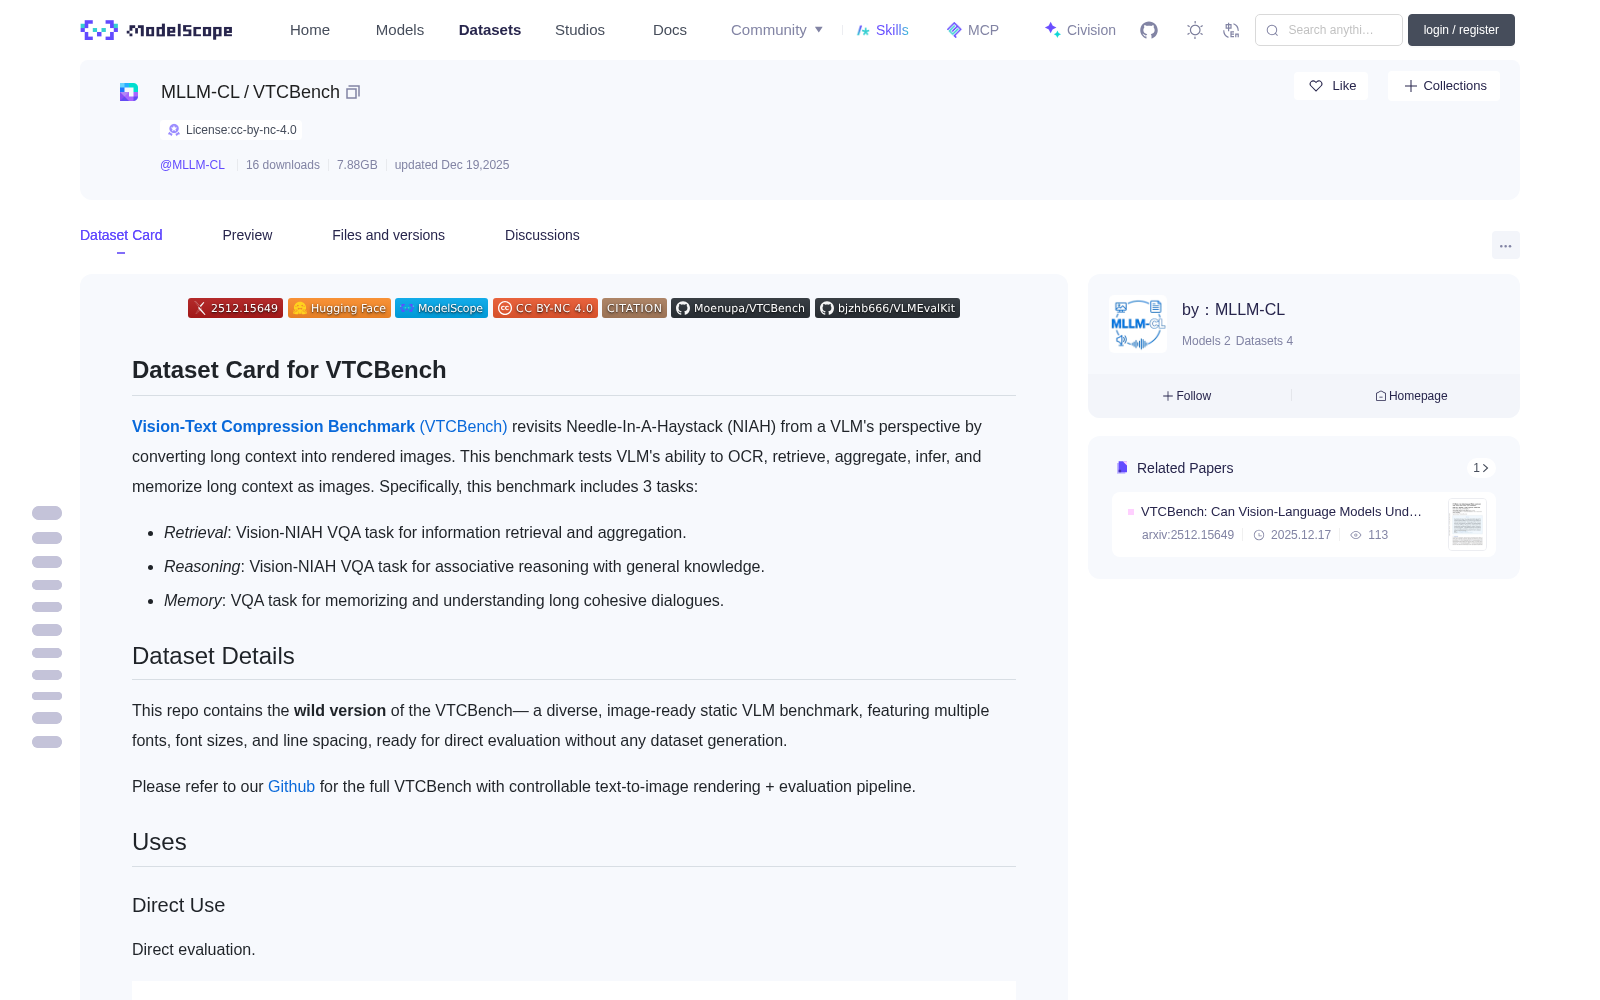Click the login / register button
The width and height of the screenshot is (1600, 1000).
point(1461,30)
